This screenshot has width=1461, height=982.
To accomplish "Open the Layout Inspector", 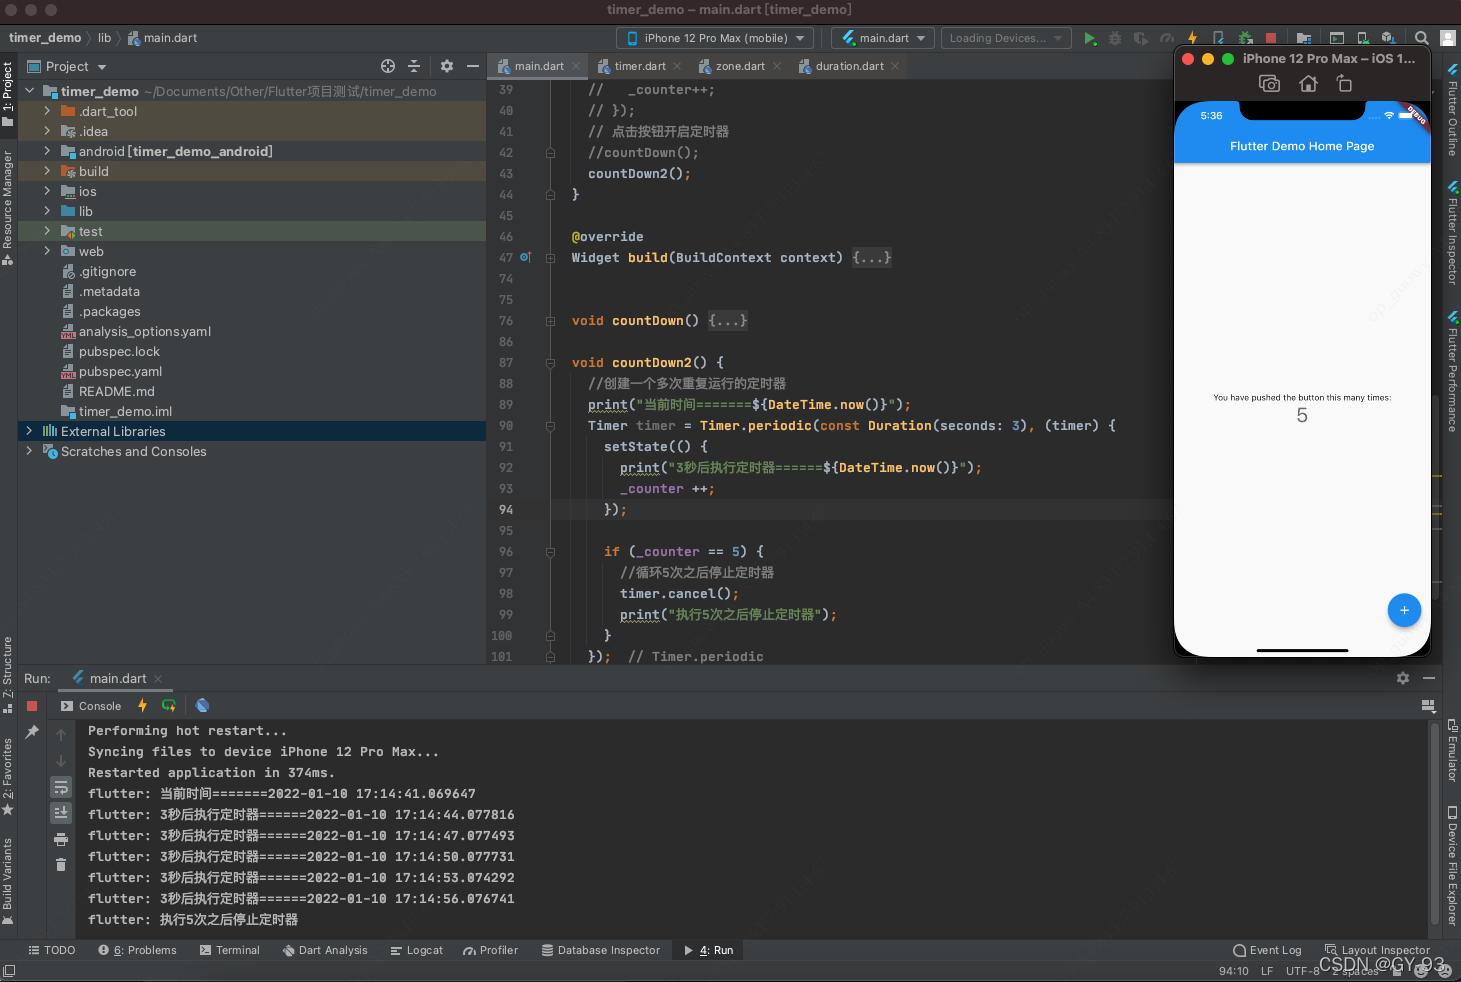I will point(1377,950).
